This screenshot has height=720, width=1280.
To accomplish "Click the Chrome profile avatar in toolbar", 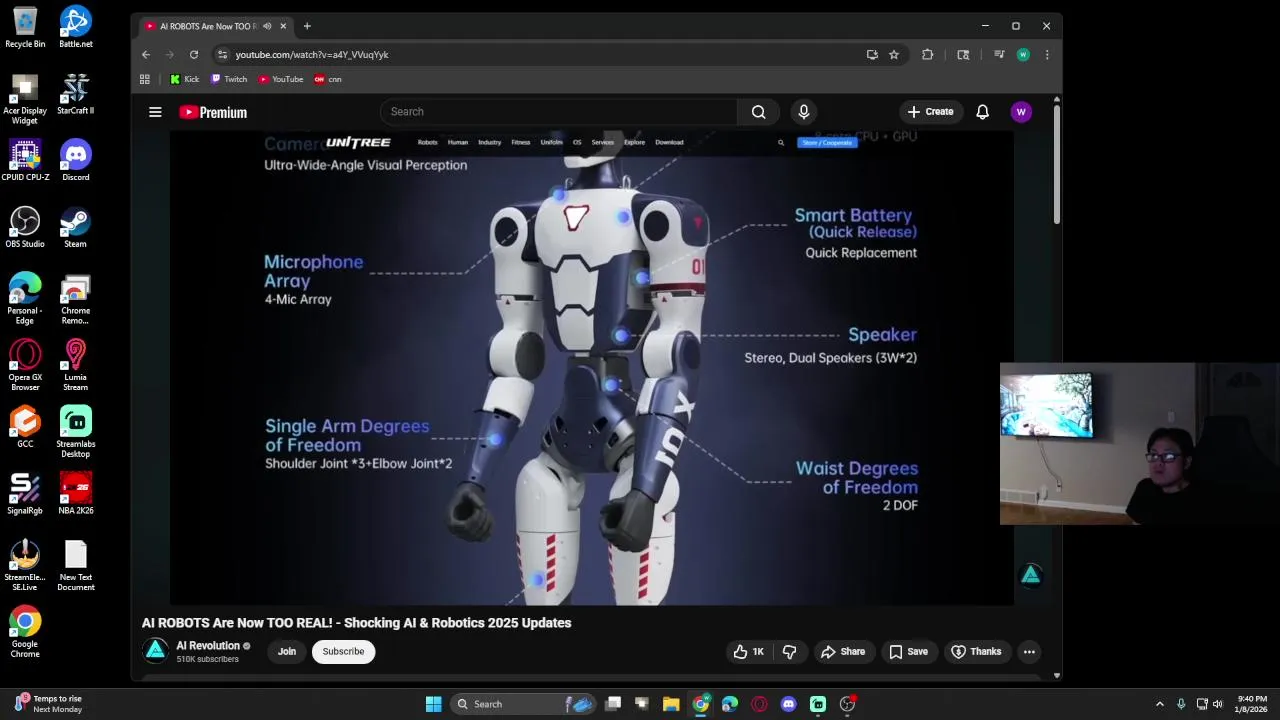I will (x=1023, y=55).
